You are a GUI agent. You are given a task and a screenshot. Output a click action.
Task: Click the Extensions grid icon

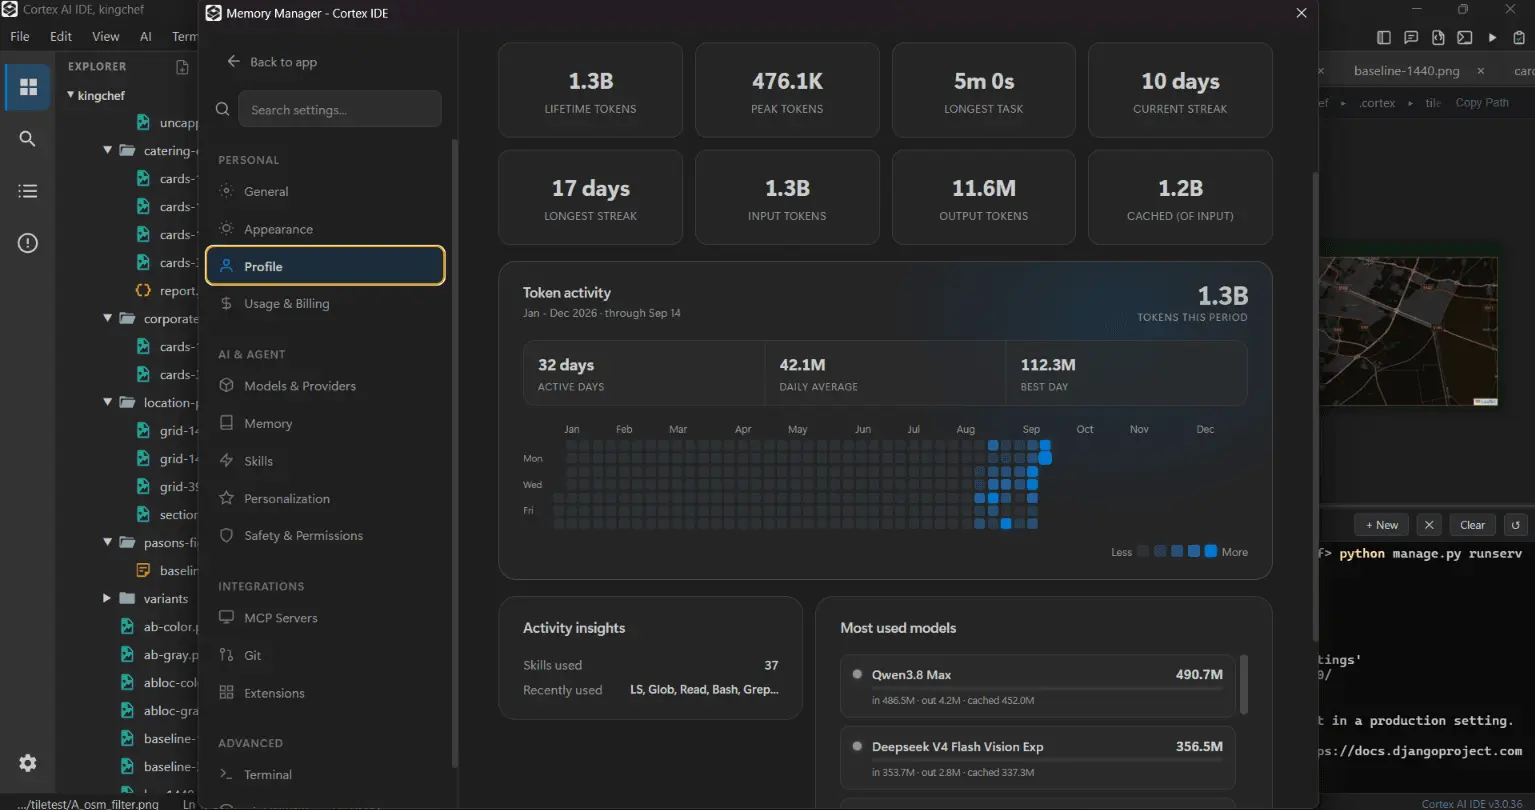pos(226,692)
